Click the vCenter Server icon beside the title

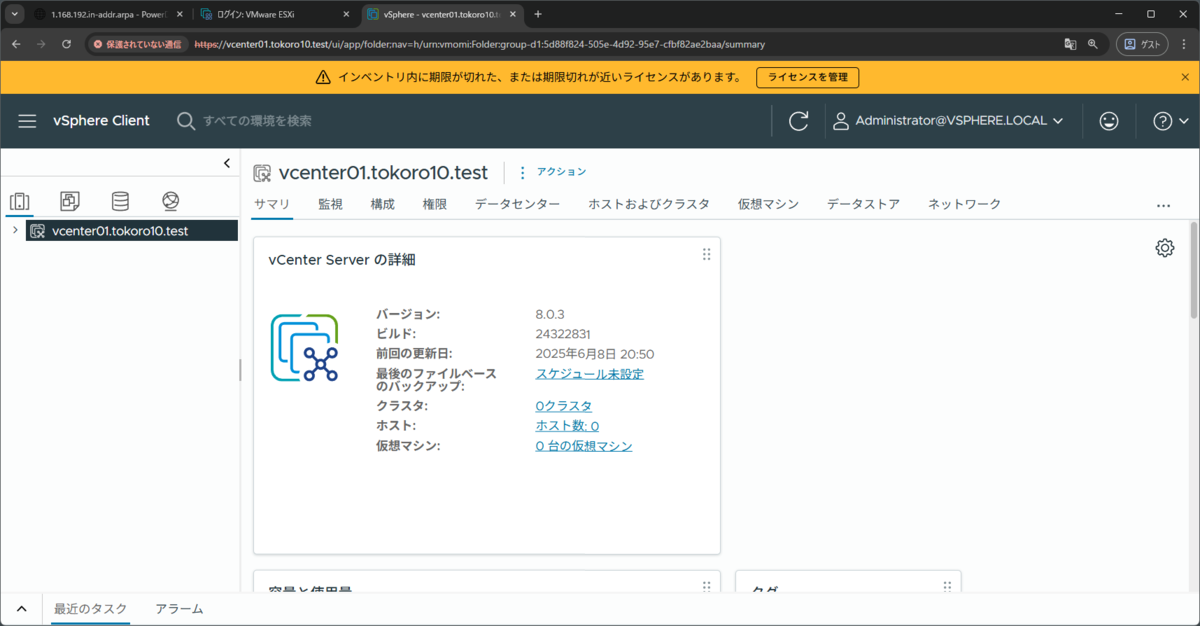(263, 173)
